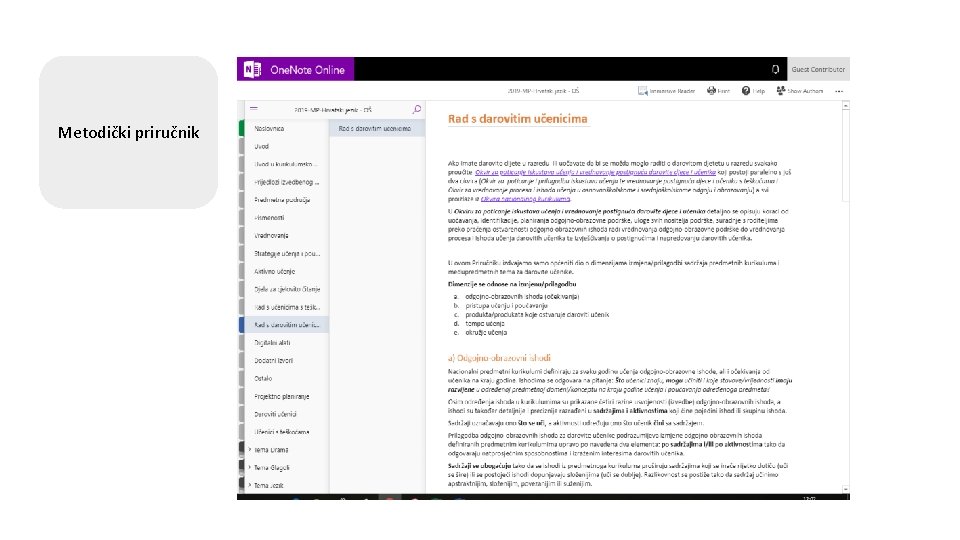960x540 pixels.
Task: Toggle Show Authors
Action: coord(800,91)
